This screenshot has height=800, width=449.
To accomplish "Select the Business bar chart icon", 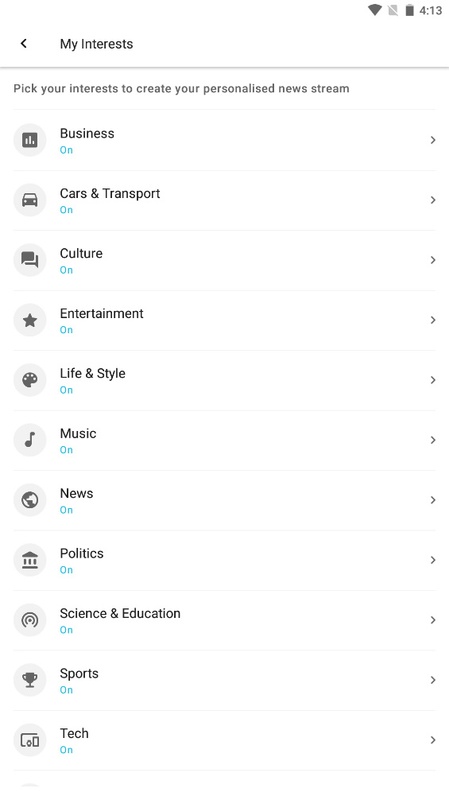I will (30, 140).
